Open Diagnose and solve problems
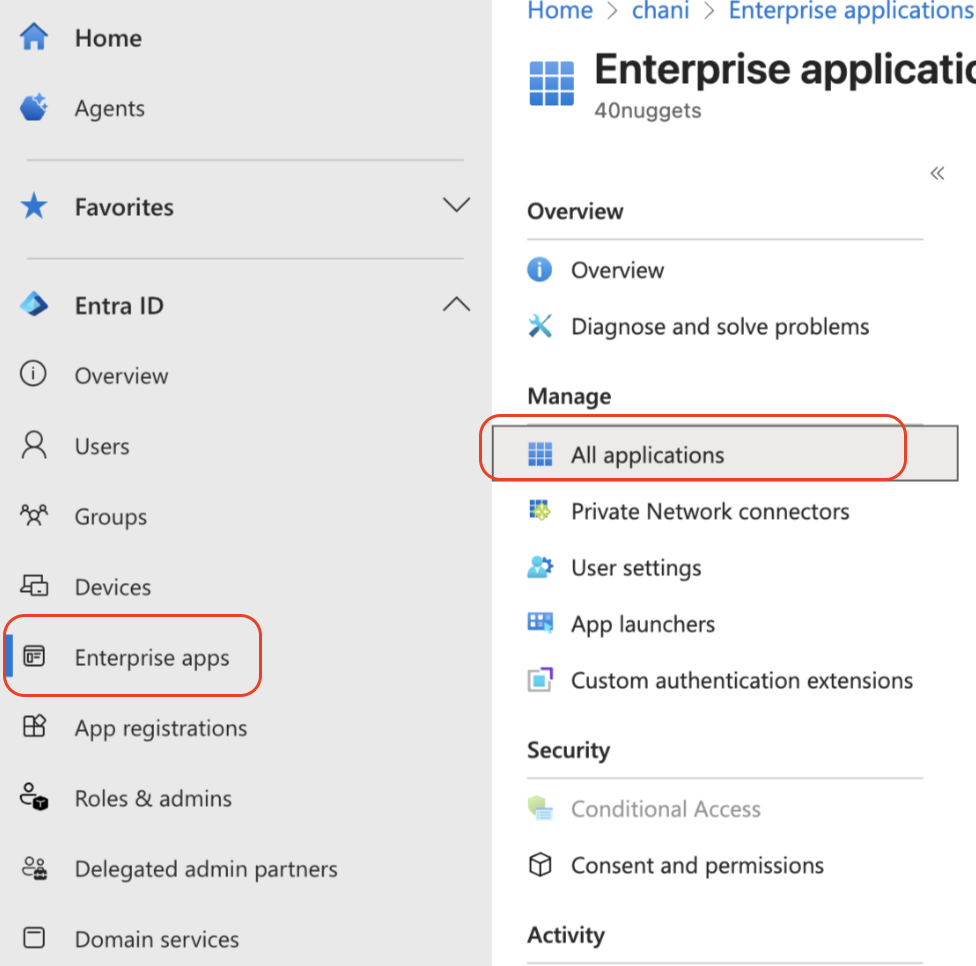976x966 pixels. pos(719,326)
